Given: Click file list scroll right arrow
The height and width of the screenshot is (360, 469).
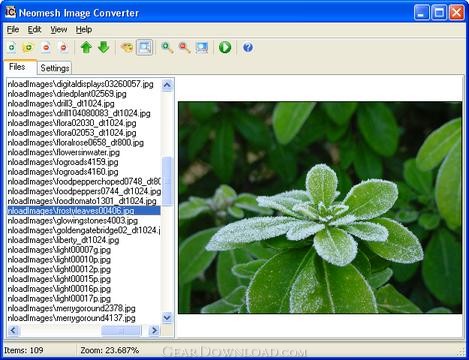Looking at the screenshot, I should click(154, 330).
